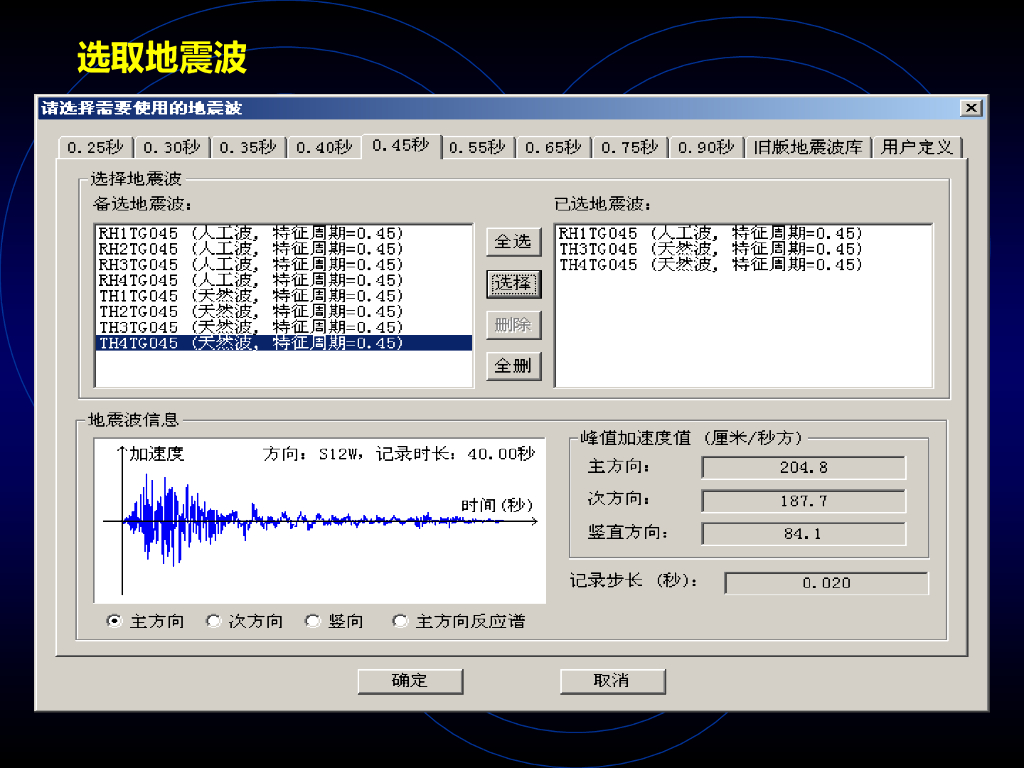This screenshot has height=768, width=1024.
Task: Close the earthquake wave dialog
Action: [970, 108]
